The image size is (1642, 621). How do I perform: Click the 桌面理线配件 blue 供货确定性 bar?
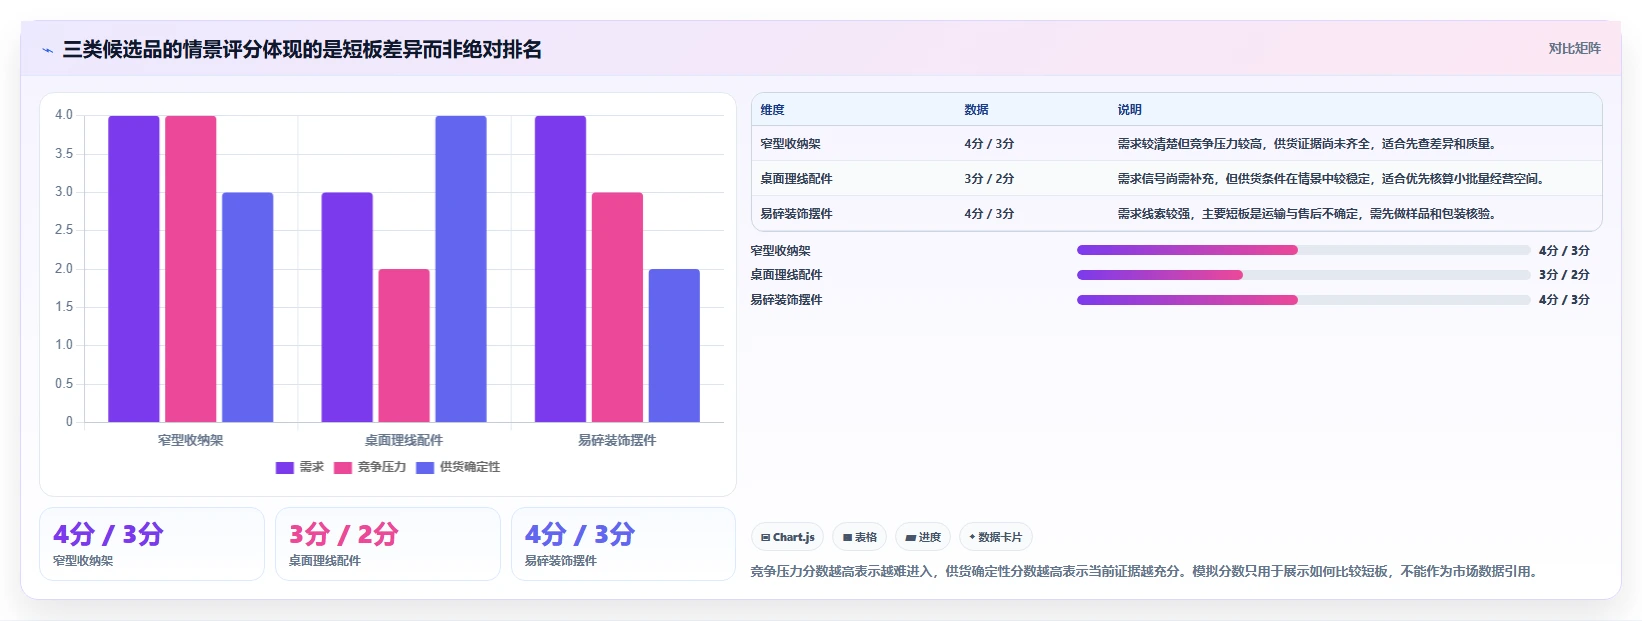click(461, 269)
